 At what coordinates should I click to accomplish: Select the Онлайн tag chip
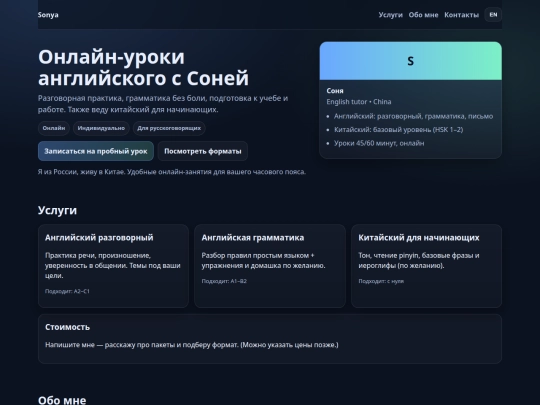click(54, 128)
